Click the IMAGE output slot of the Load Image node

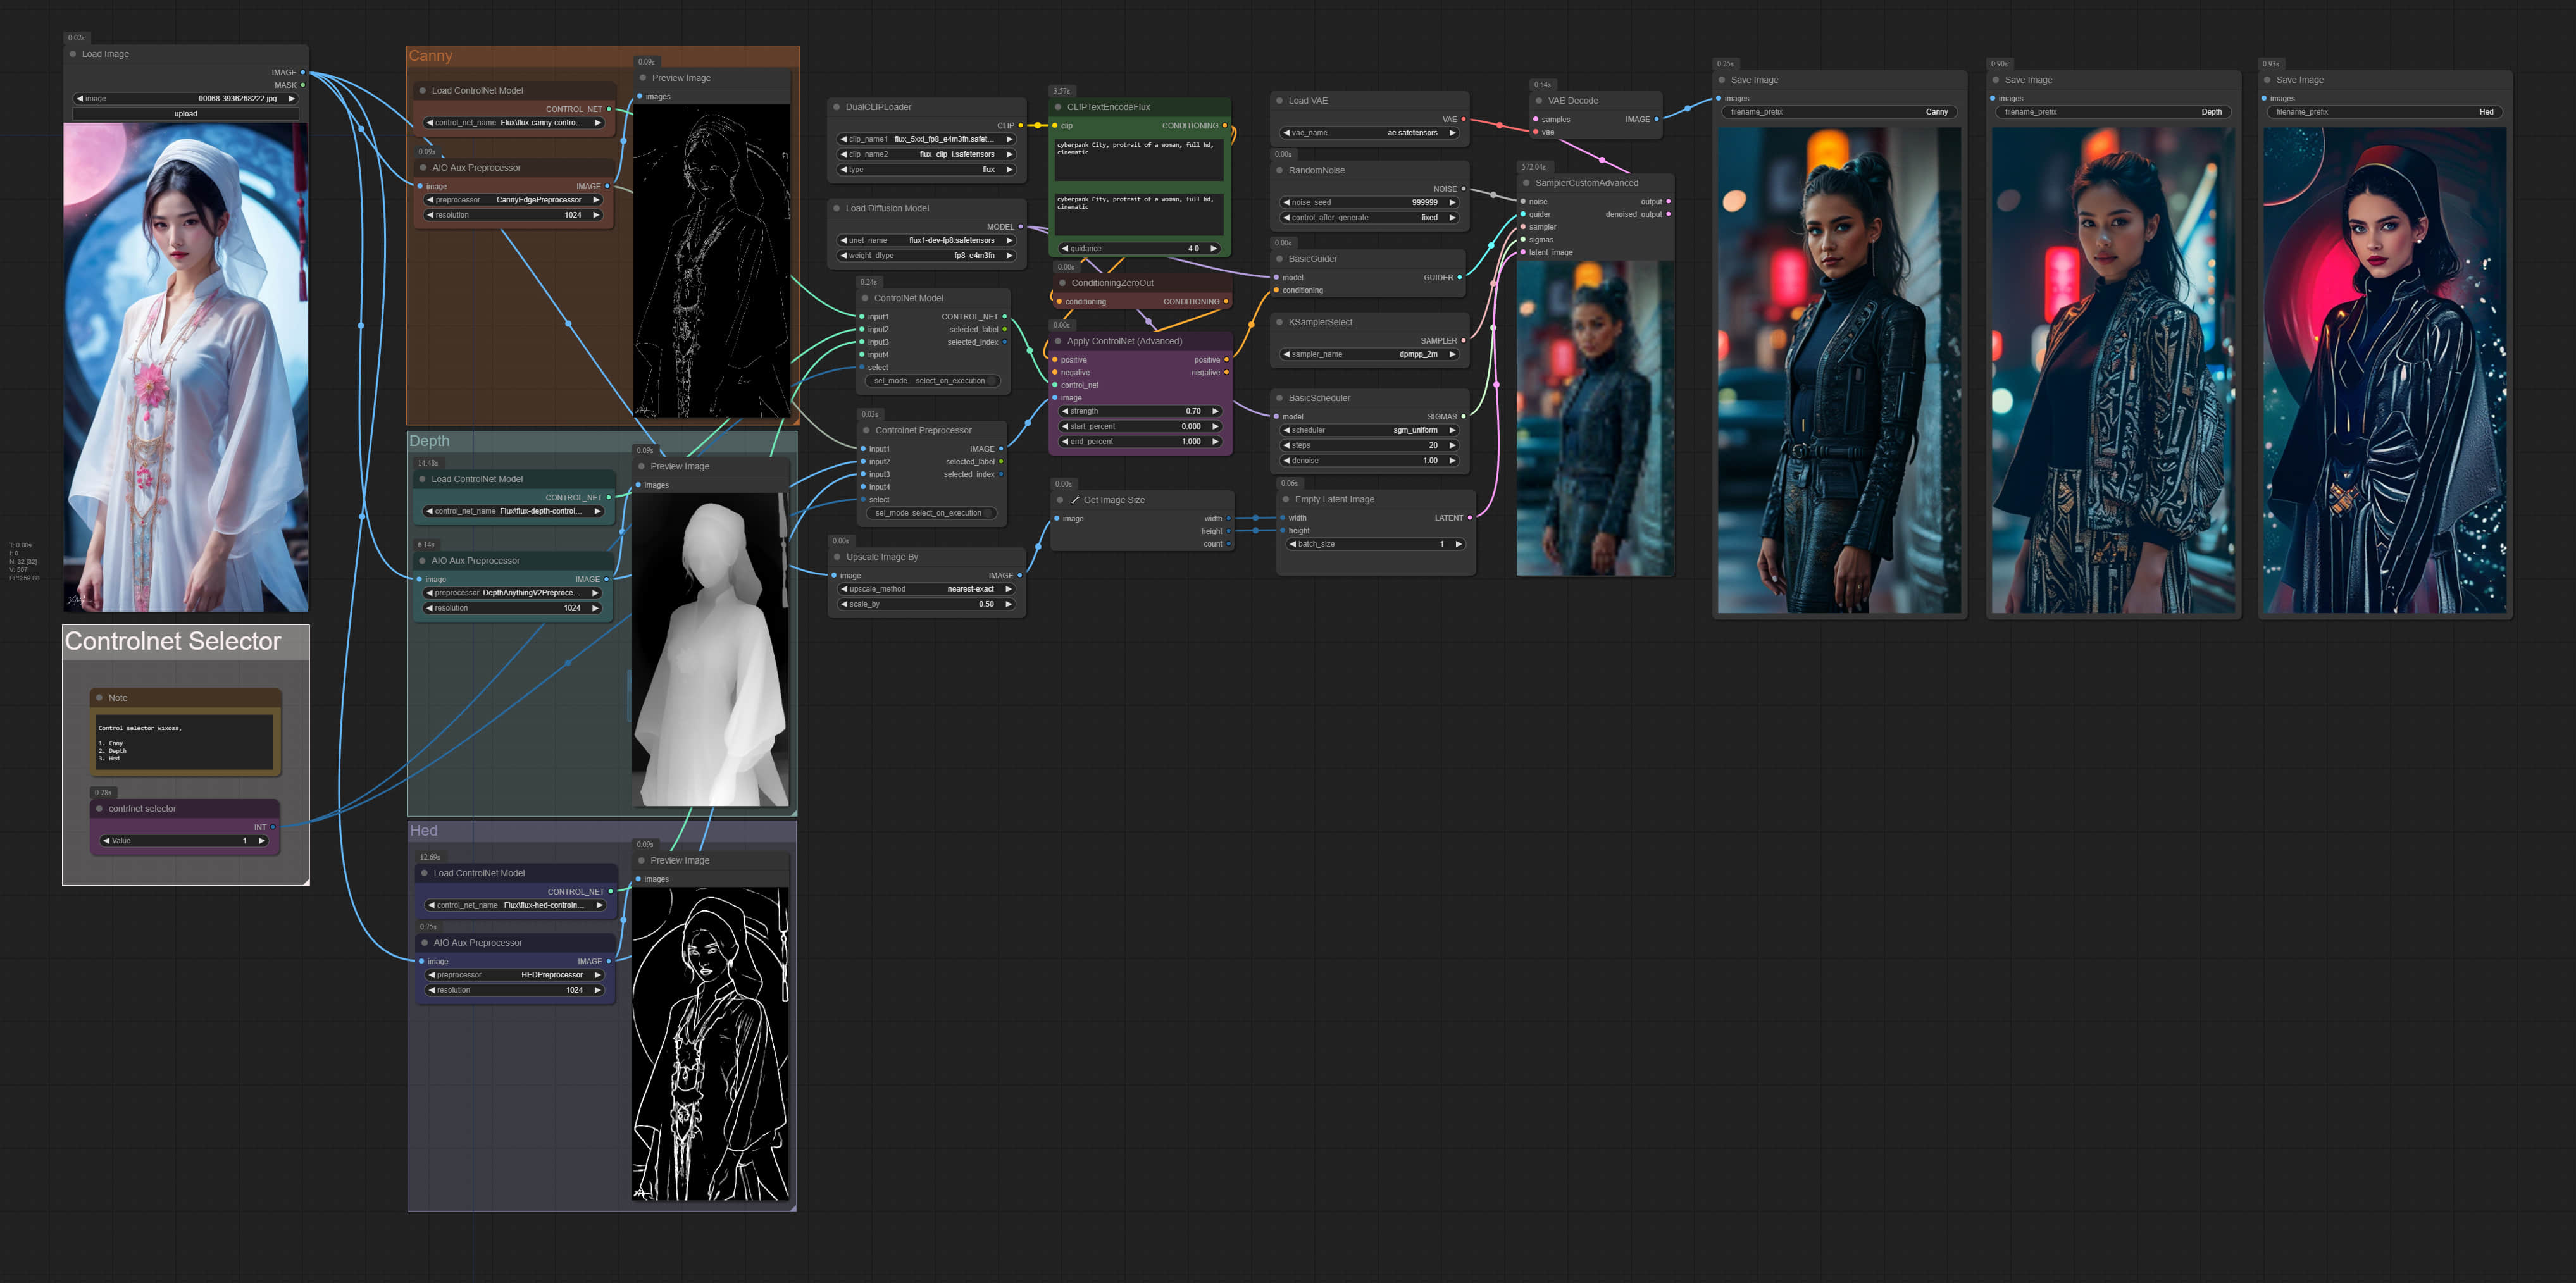point(302,72)
